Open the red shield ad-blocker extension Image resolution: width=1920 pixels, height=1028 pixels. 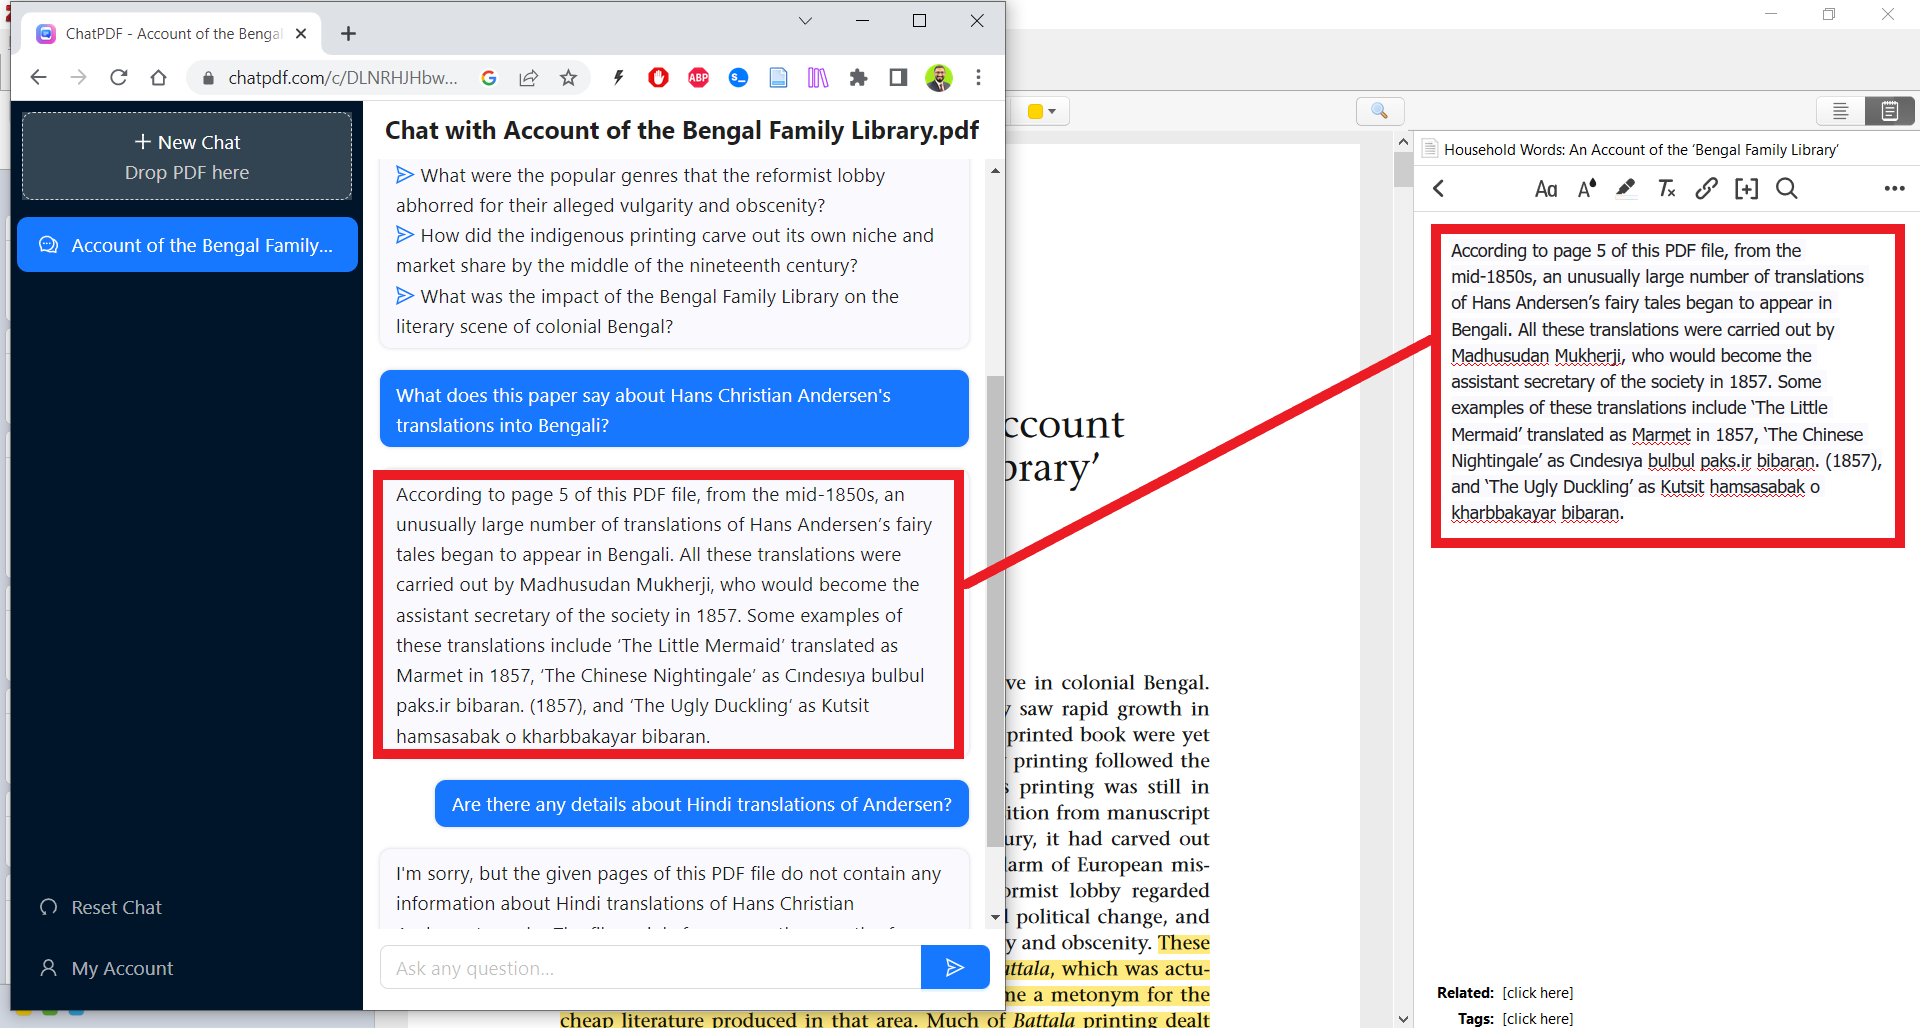(658, 78)
